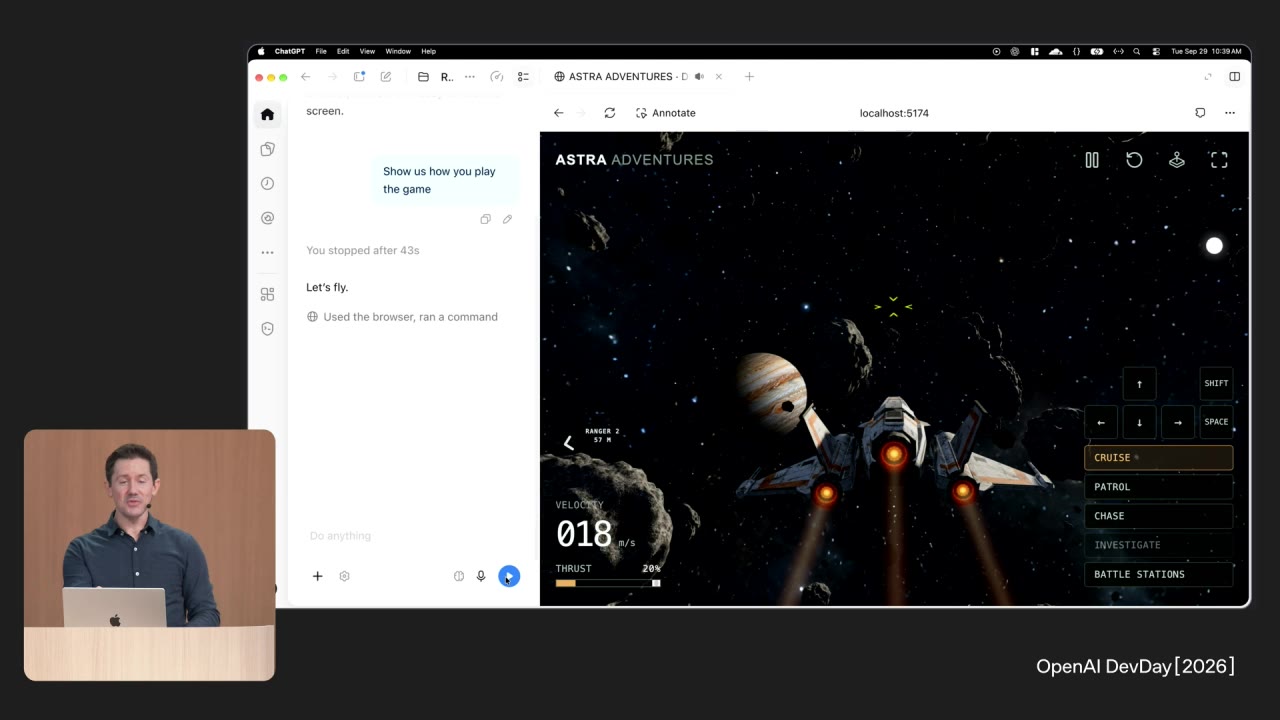Open the Window menu
Viewport: 1280px width, 720px height.
tap(398, 51)
